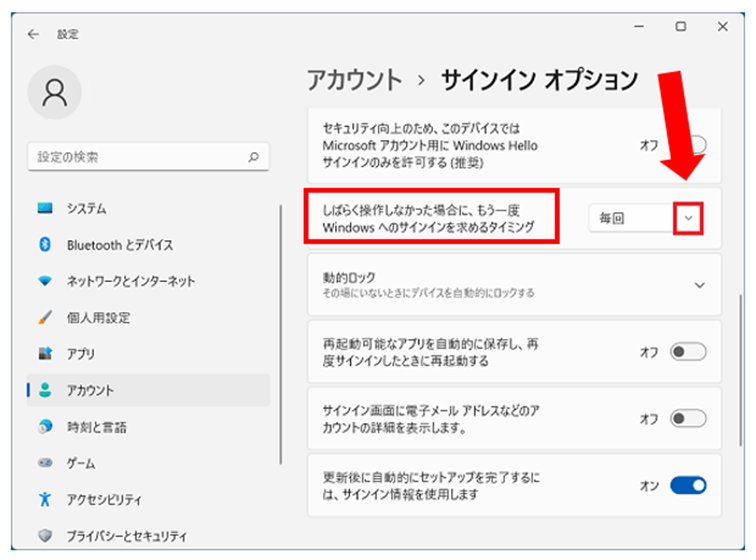Click into 設定の検索 search field
The height and width of the screenshot is (560, 756).
point(148,157)
